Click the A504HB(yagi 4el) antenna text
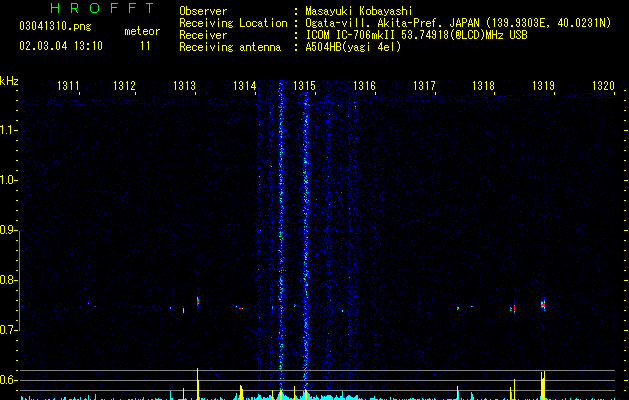The image size is (629, 400). tap(353, 47)
